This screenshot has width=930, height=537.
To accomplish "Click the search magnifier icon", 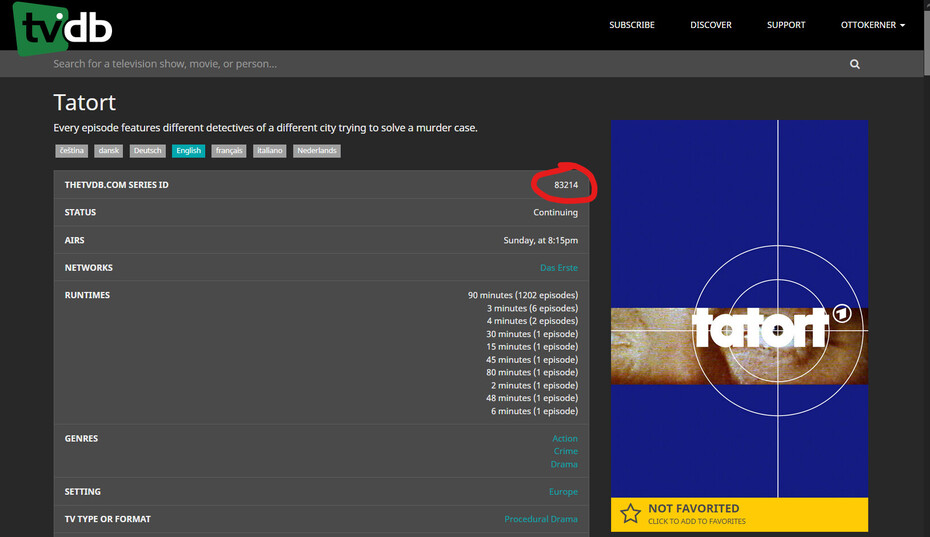I will coord(855,64).
